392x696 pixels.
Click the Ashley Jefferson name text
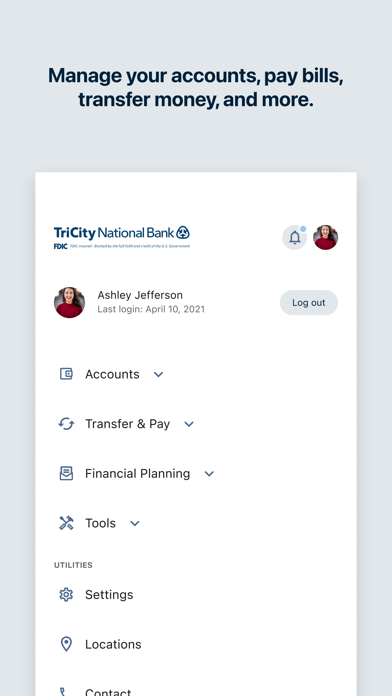pos(140,295)
